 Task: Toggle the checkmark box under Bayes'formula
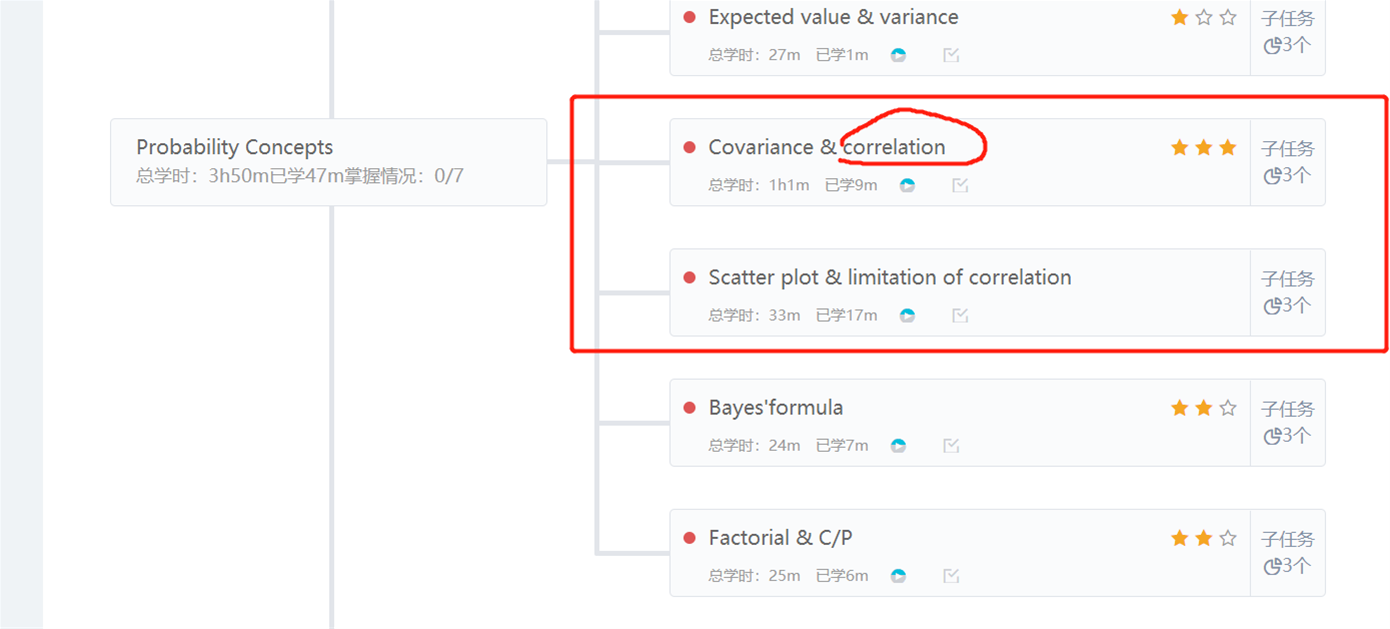click(951, 445)
